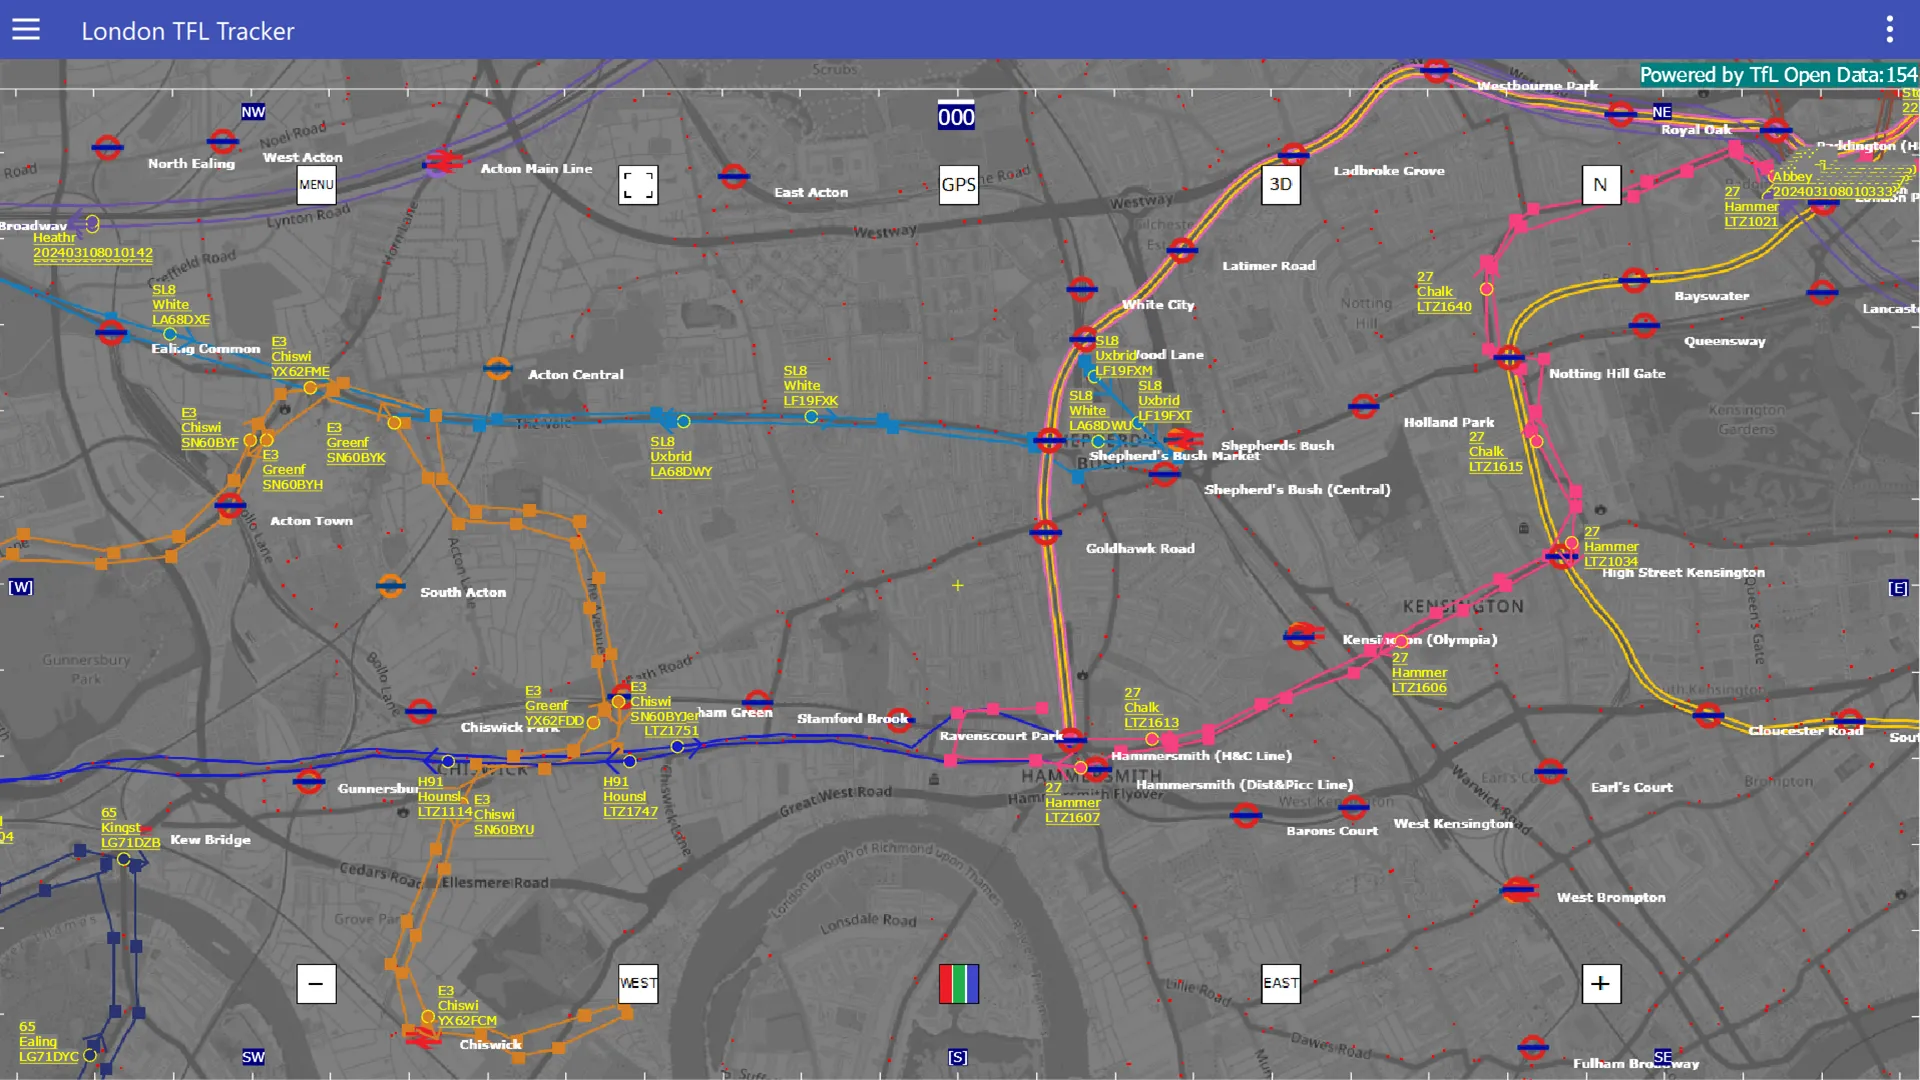Select the NW compass marker
This screenshot has height=1080, width=1920.
coord(253,112)
